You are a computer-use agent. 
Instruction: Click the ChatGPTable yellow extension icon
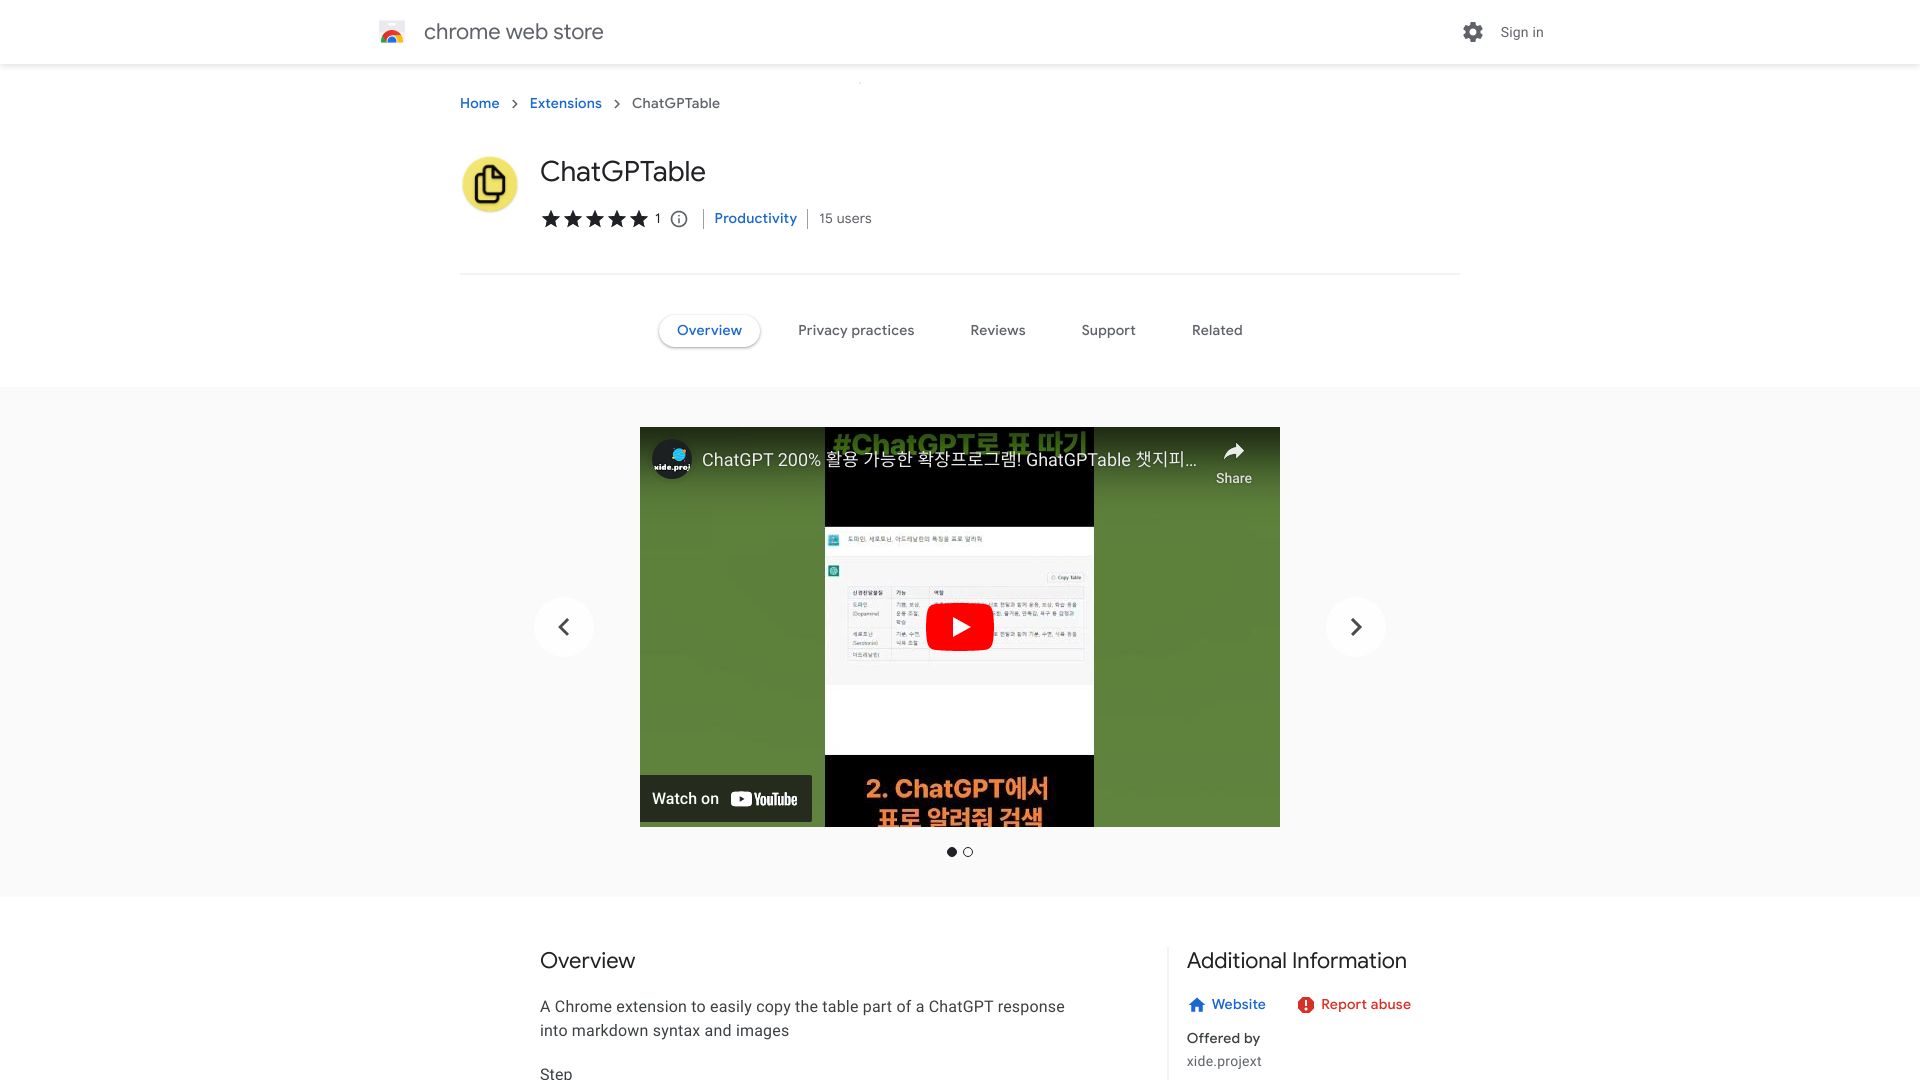490,184
